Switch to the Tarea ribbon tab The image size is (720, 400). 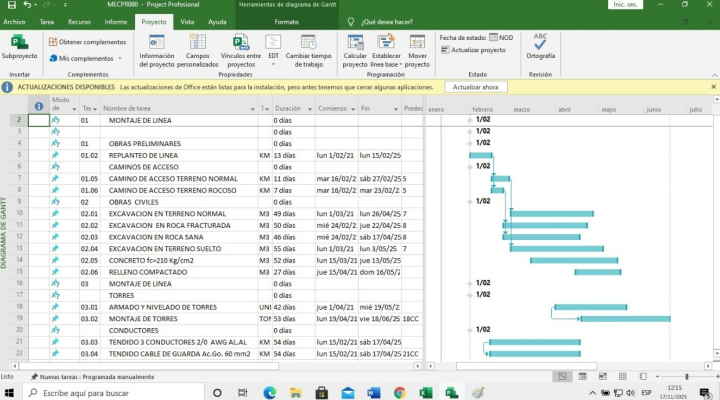click(47, 21)
